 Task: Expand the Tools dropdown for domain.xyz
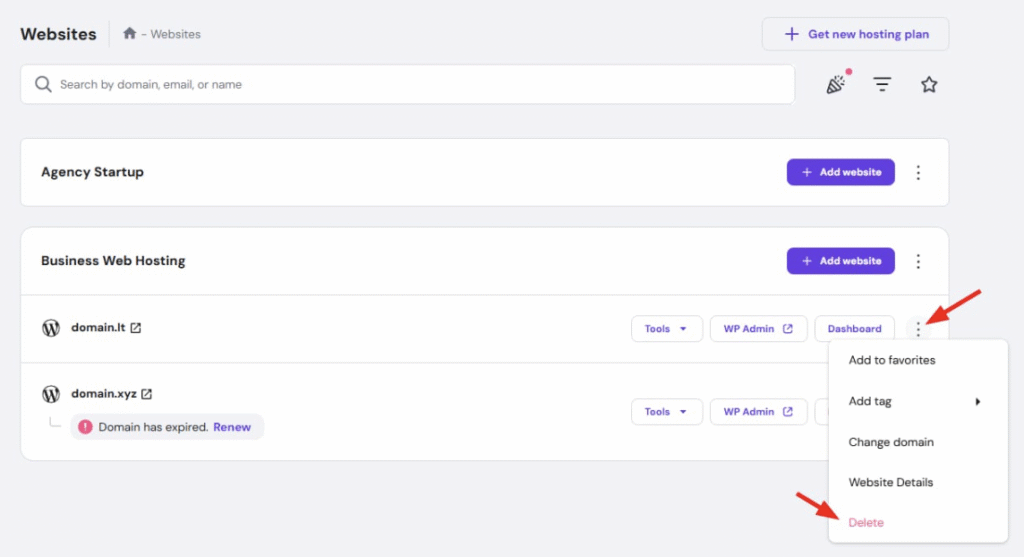coord(666,411)
